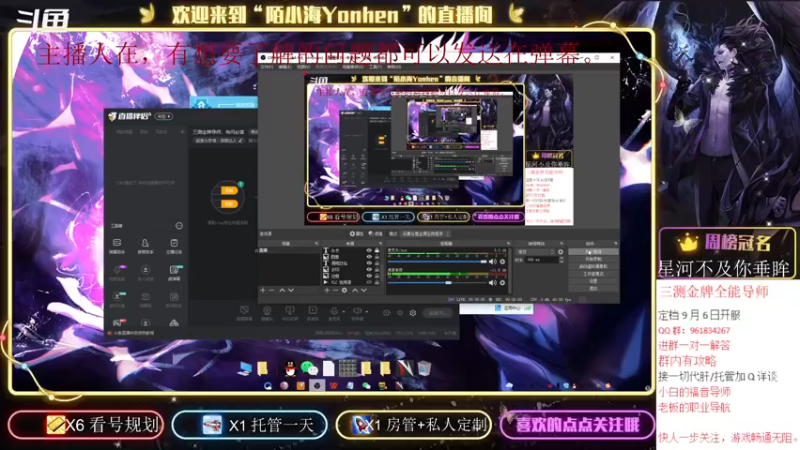The image size is (800, 450).
Task: Click the webcam icon in Douyu companion toolbar
Action: point(267,311)
